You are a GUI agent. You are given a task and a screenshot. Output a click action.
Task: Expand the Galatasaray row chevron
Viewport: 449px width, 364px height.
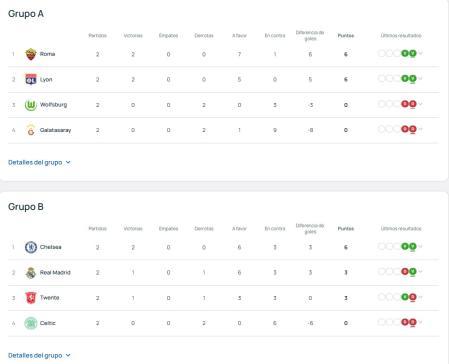click(x=420, y=129)
